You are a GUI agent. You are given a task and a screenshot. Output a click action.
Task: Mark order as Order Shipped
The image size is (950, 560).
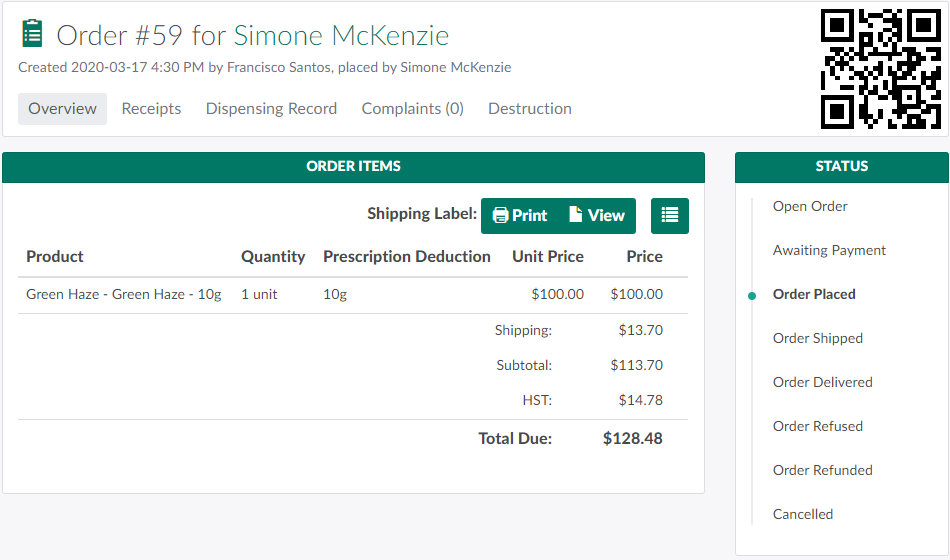pos(817,338)
